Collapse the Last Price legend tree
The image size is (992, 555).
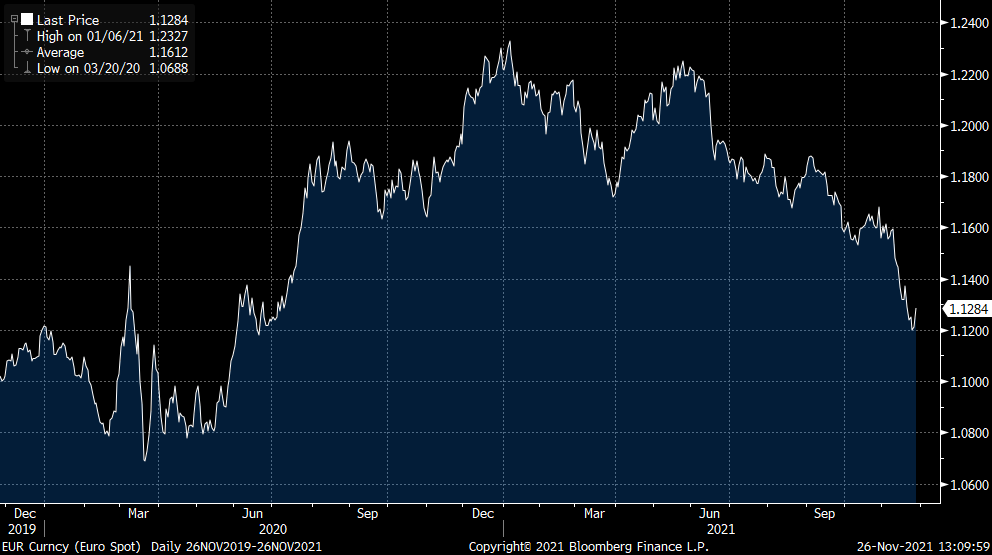pyautogui.click(x=13, y=20)
